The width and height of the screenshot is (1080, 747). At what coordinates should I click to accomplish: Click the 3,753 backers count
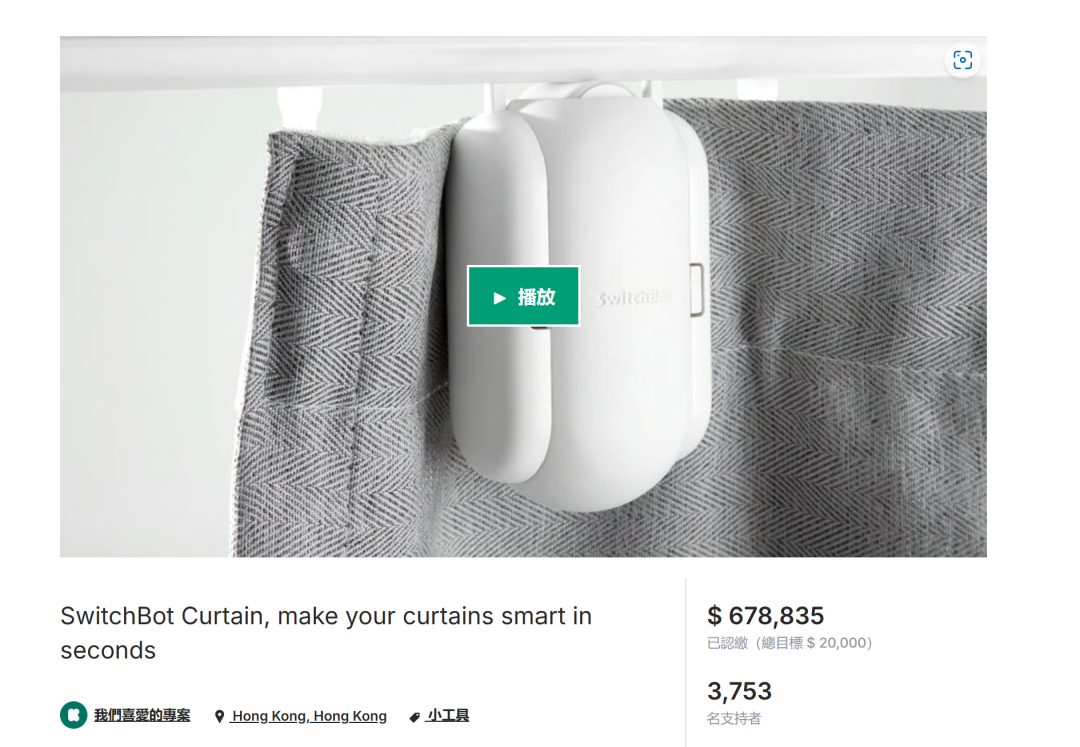(x=740, y=691)
